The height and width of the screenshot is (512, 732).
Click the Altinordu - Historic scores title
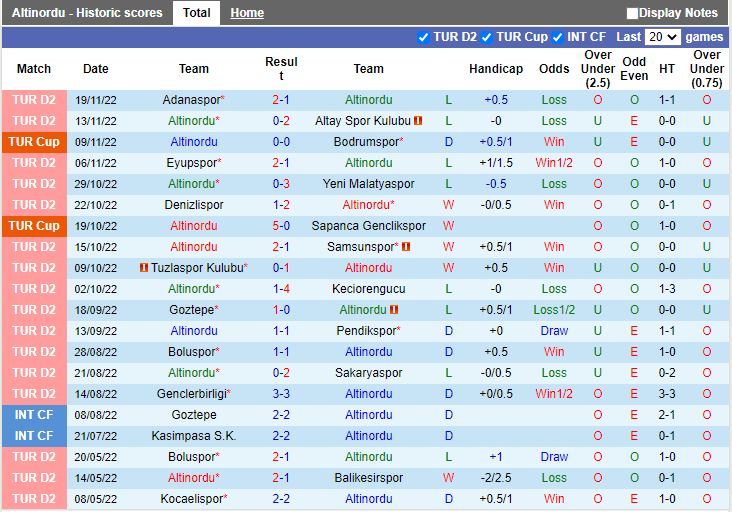click(87, 13)
